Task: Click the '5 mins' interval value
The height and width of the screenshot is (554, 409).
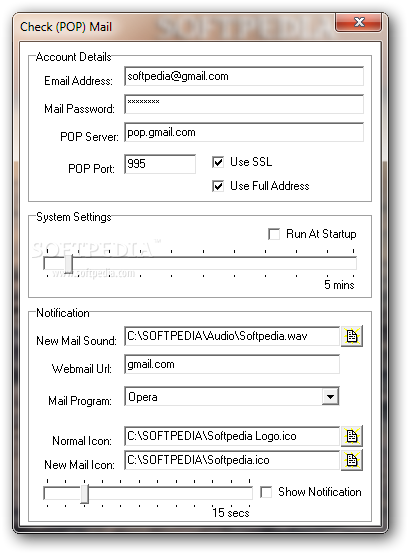Action: tap(339, 285)
